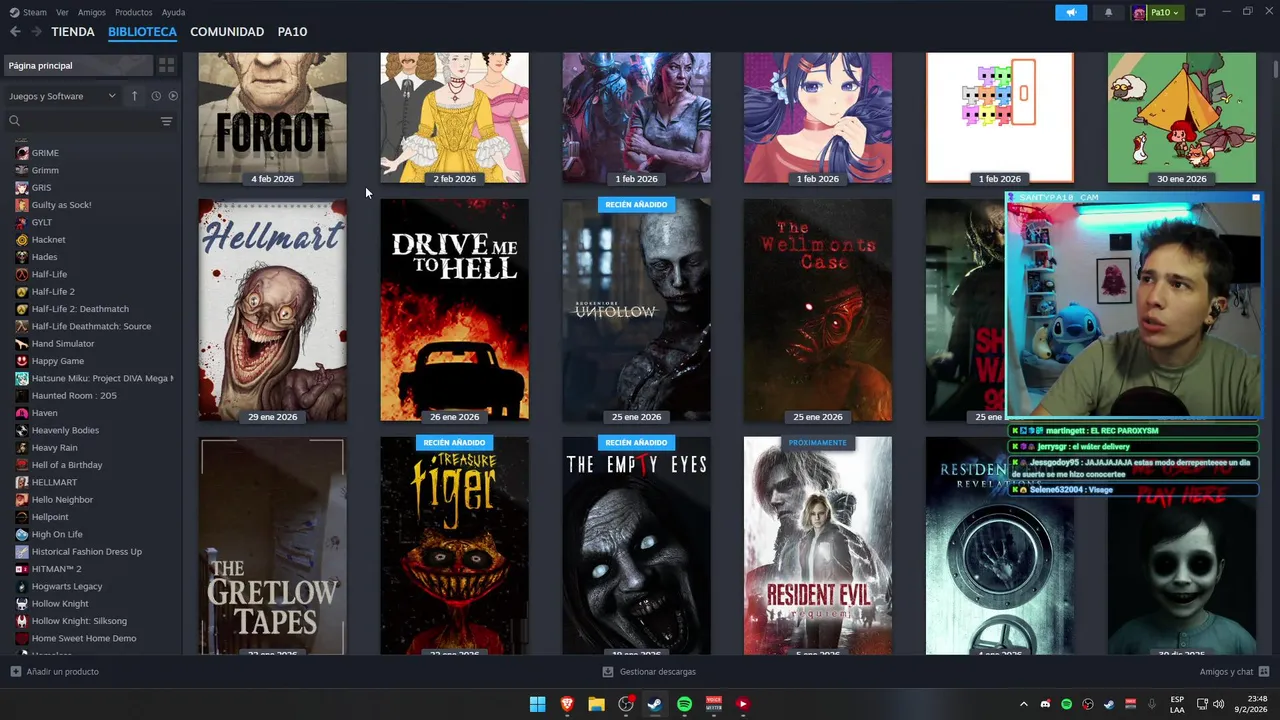This screenshot has height=720, width=1280.
Task: Open Amigos y chat
Action: 1234,672
